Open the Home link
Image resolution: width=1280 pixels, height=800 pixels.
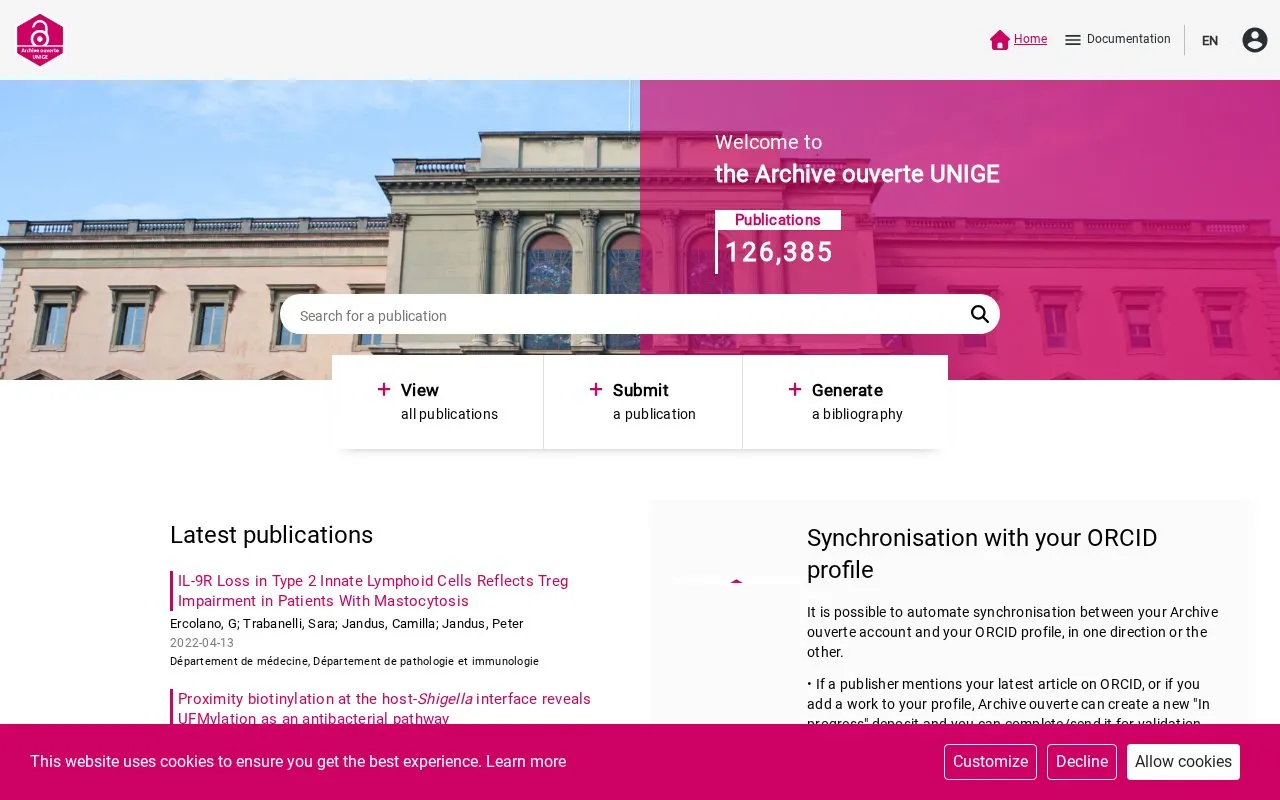coord(1030,39)
